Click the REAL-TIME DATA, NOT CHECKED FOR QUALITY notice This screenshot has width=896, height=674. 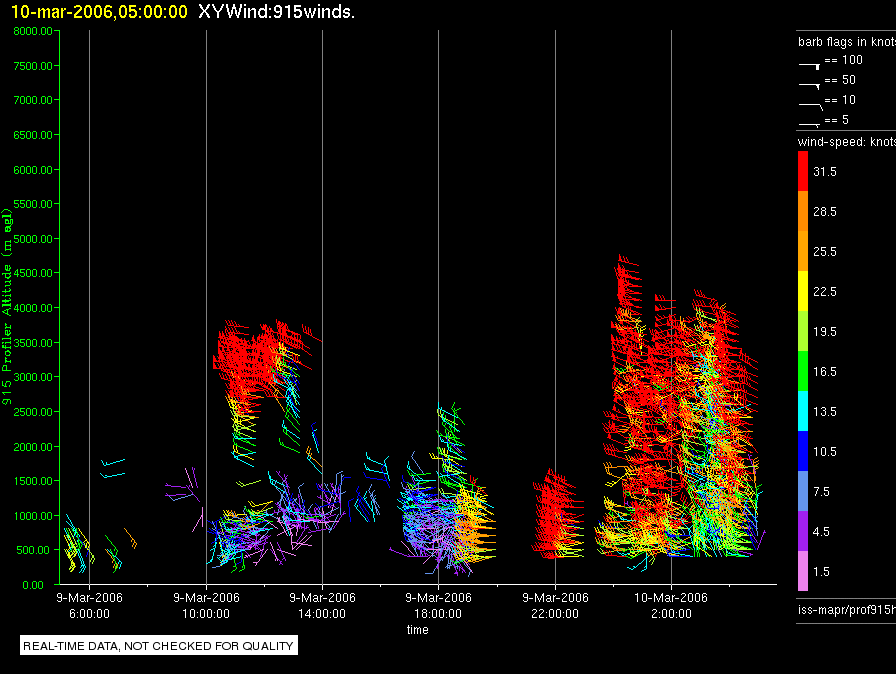coord(158,645)
